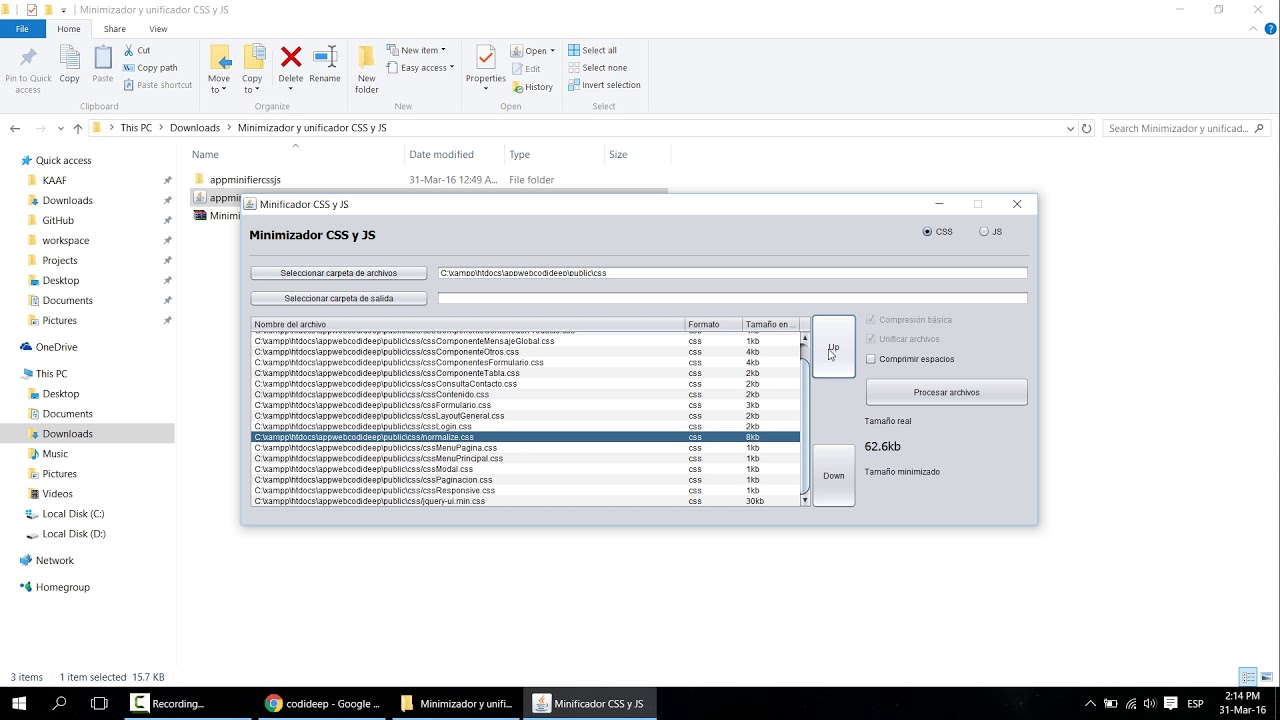
Task: Expand the Move to dropdown
Action: (x=218, y=90)
